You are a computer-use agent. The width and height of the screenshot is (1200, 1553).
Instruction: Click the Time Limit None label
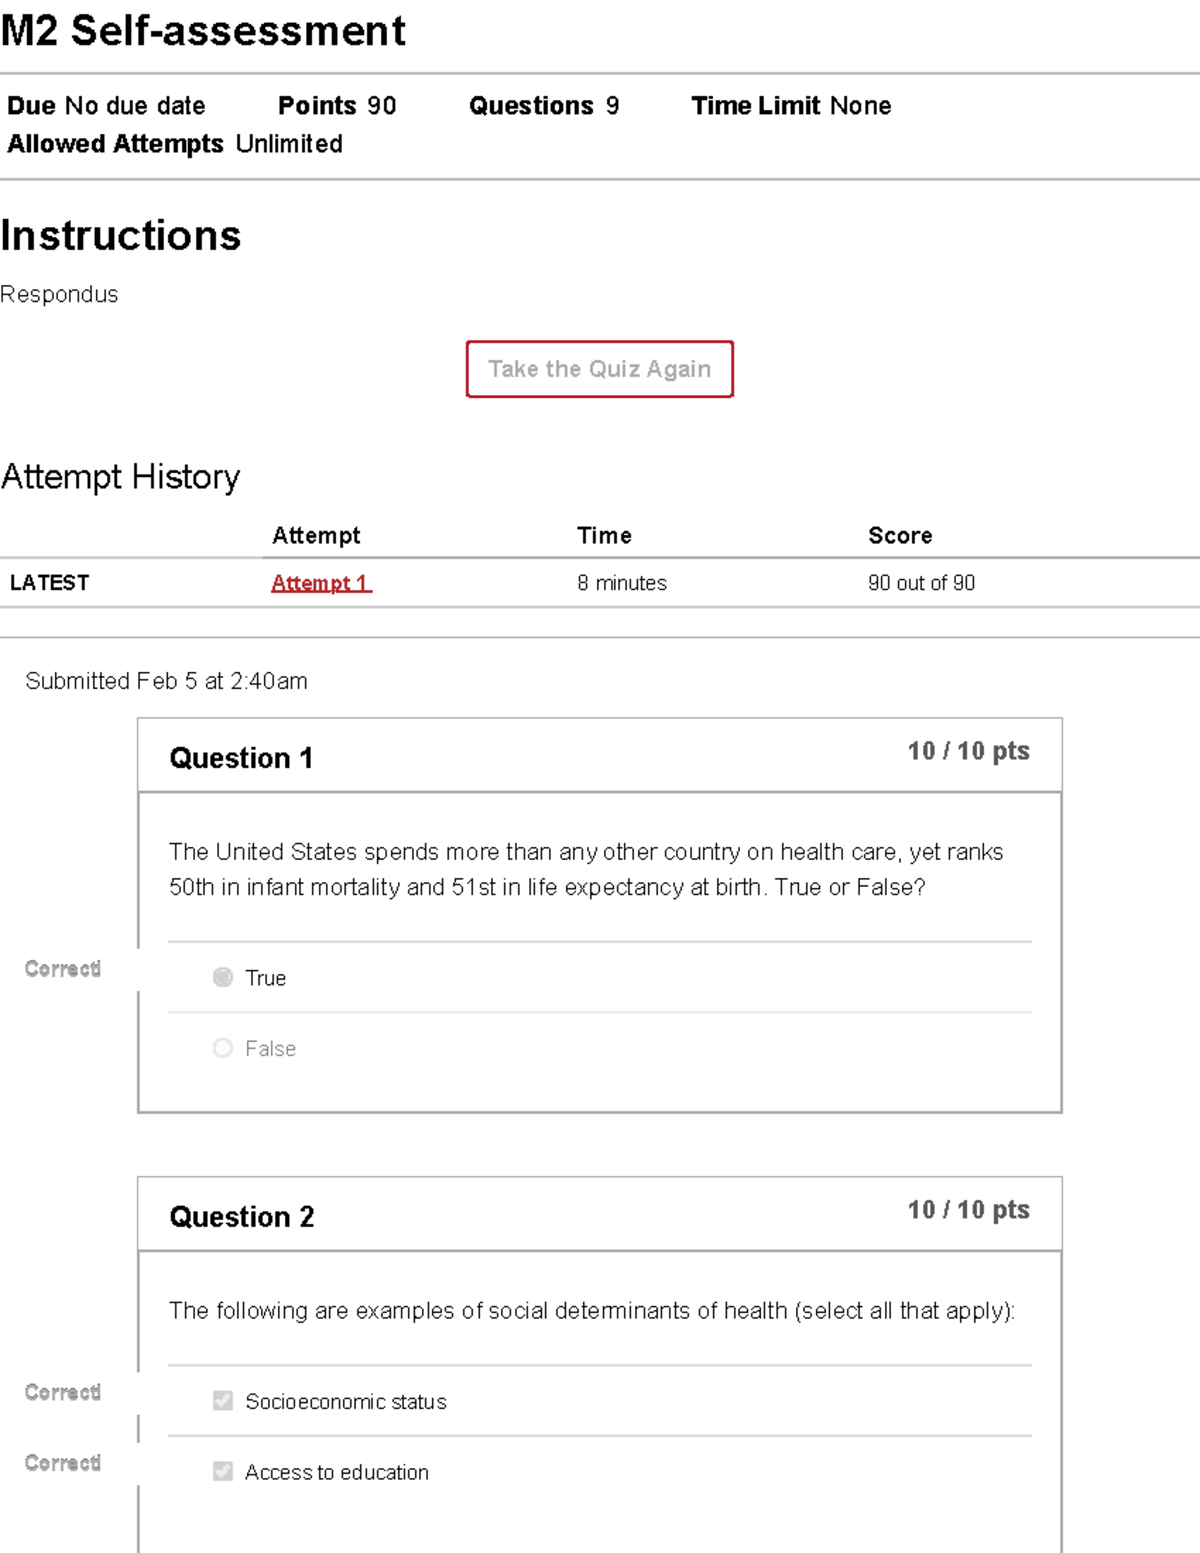pyautogui.click(x=790, y=106)
